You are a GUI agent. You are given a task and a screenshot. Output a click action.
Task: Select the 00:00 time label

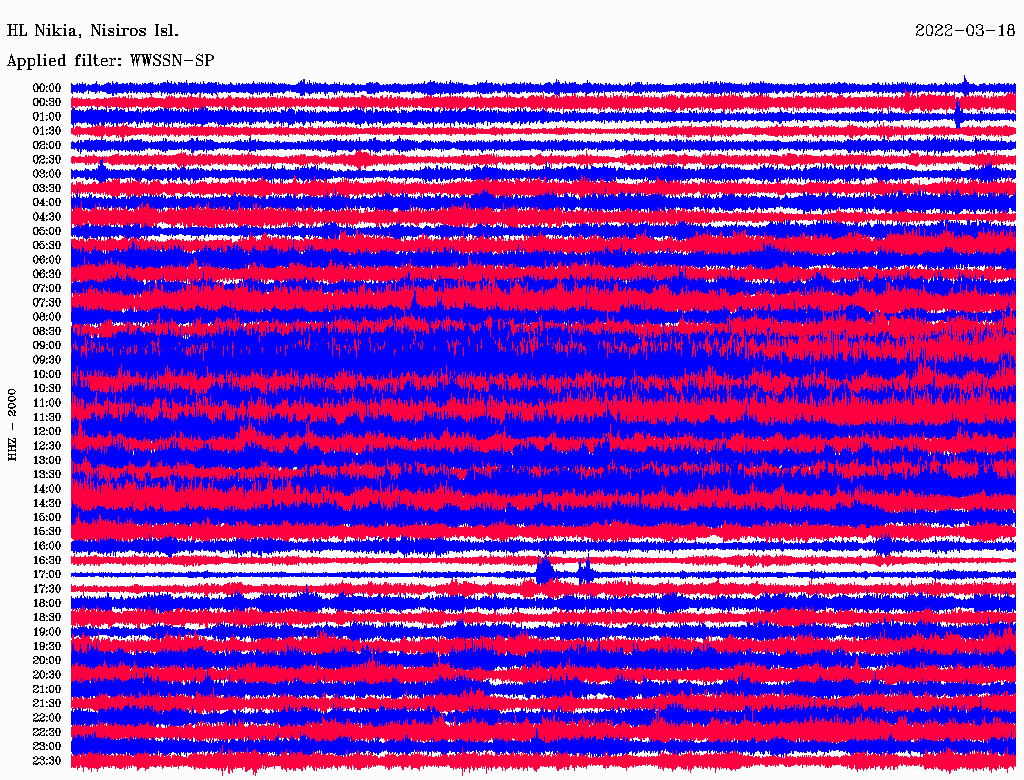coord(46,88)
